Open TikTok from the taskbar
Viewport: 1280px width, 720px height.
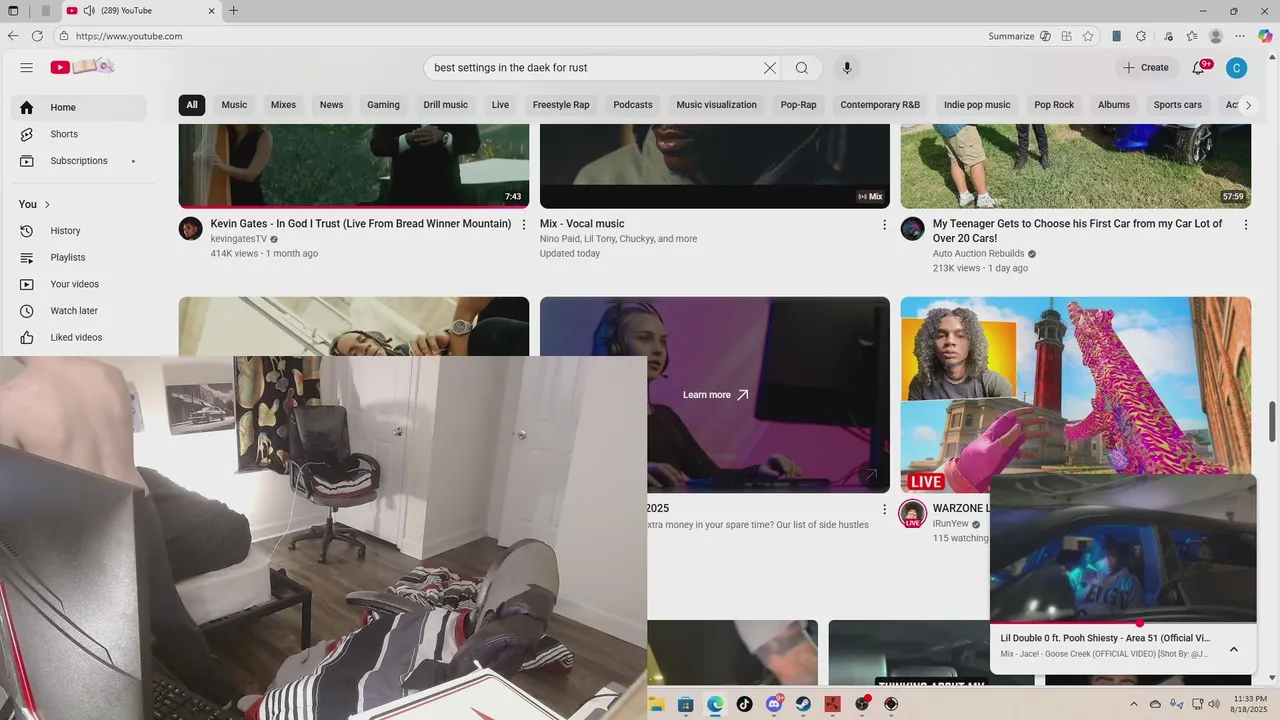[x=744, y=704]
